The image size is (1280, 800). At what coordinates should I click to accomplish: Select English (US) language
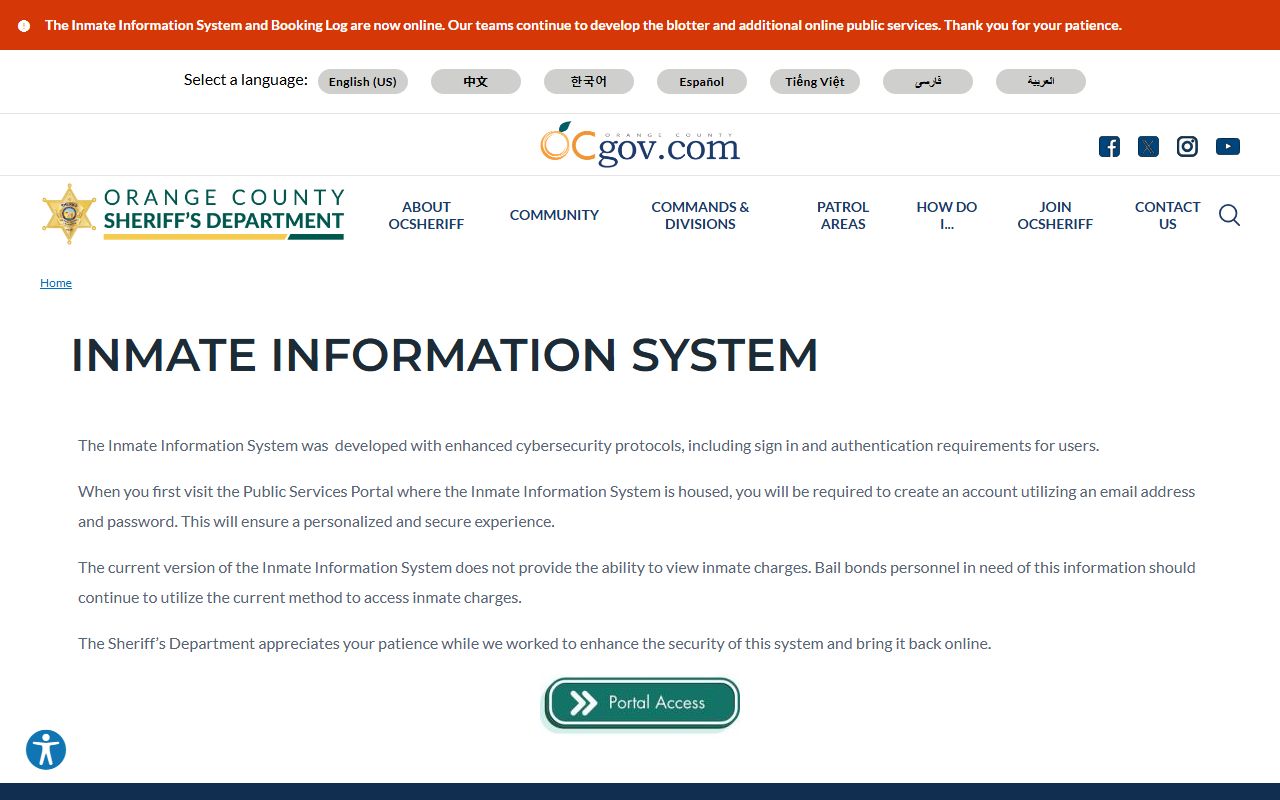363,82
